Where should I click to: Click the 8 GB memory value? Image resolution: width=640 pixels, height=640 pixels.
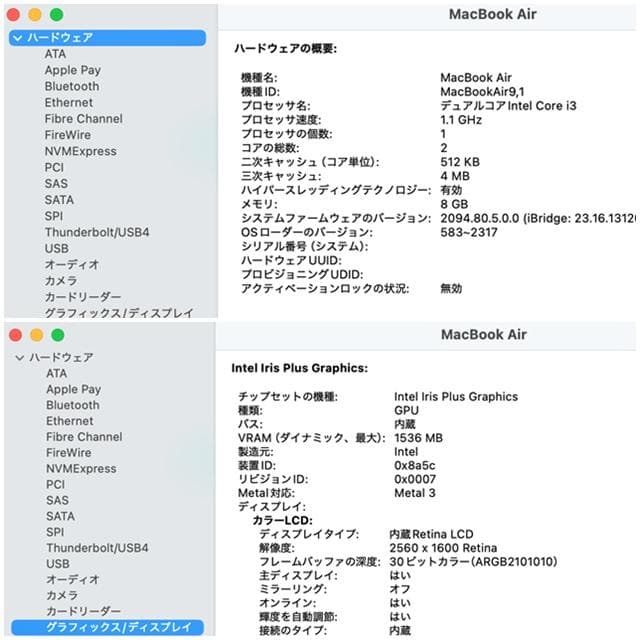[454, 204]
